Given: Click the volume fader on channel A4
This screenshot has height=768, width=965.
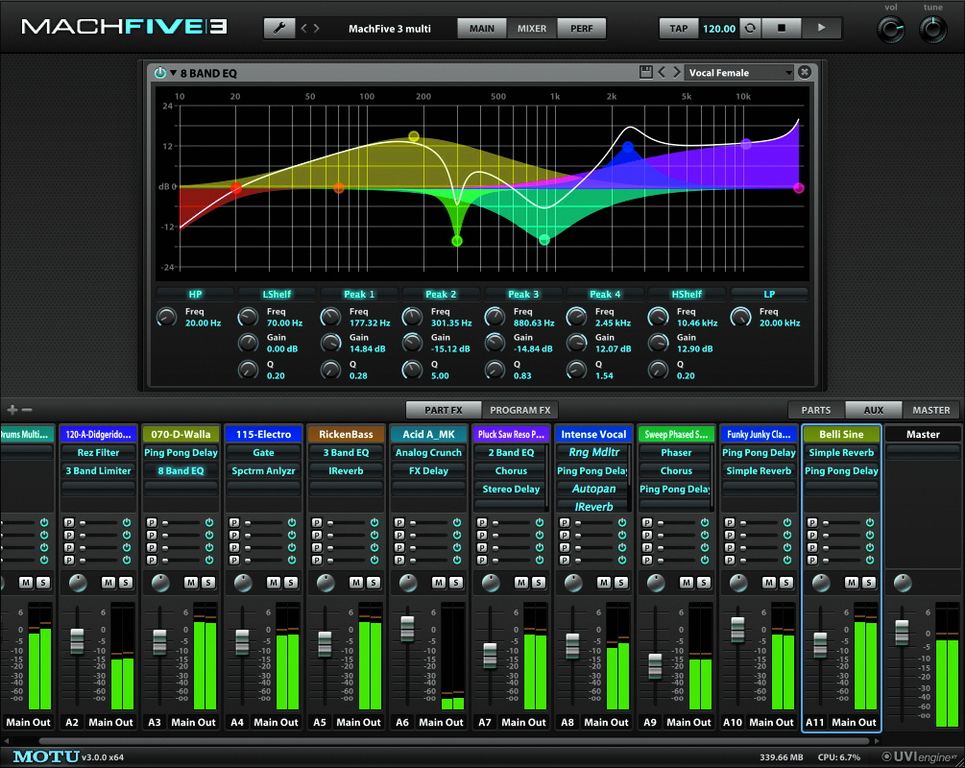Looking at the screenshot, I should (x=242, y=642).
